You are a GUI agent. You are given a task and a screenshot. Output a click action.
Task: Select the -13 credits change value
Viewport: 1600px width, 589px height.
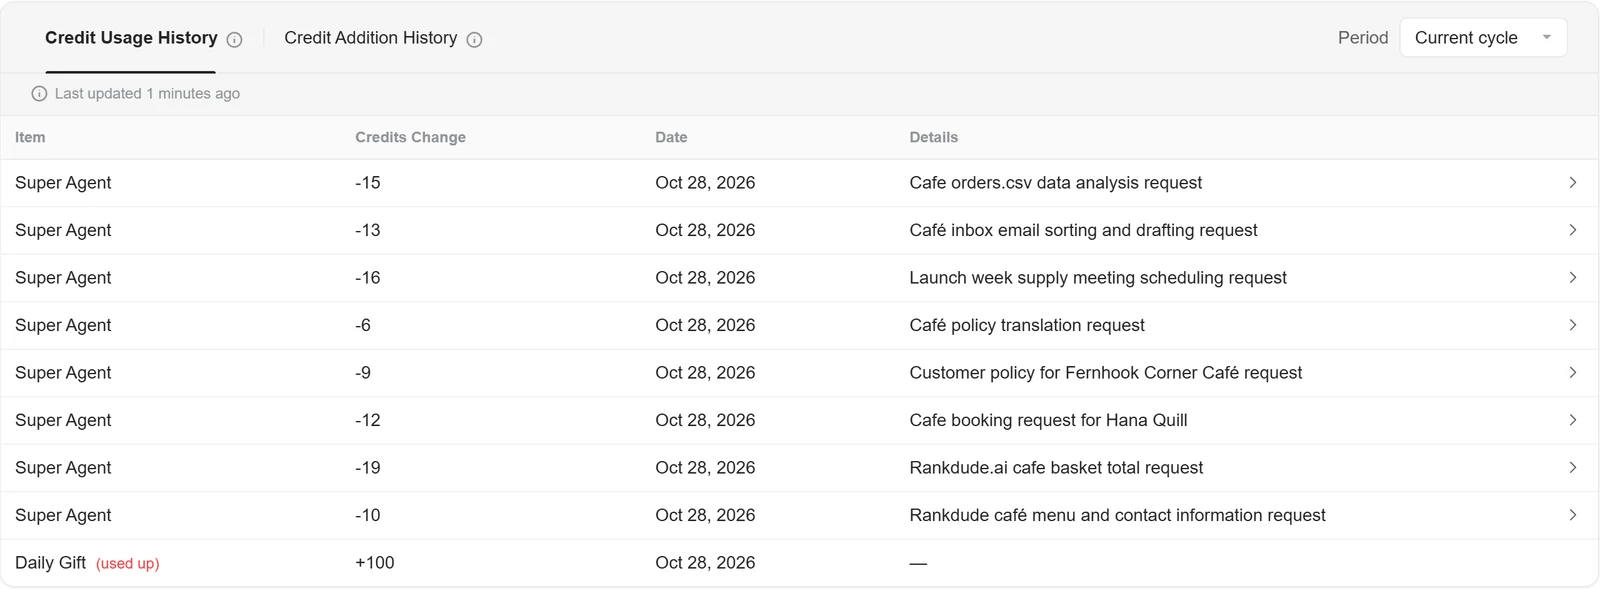click(x=367, y=230)
